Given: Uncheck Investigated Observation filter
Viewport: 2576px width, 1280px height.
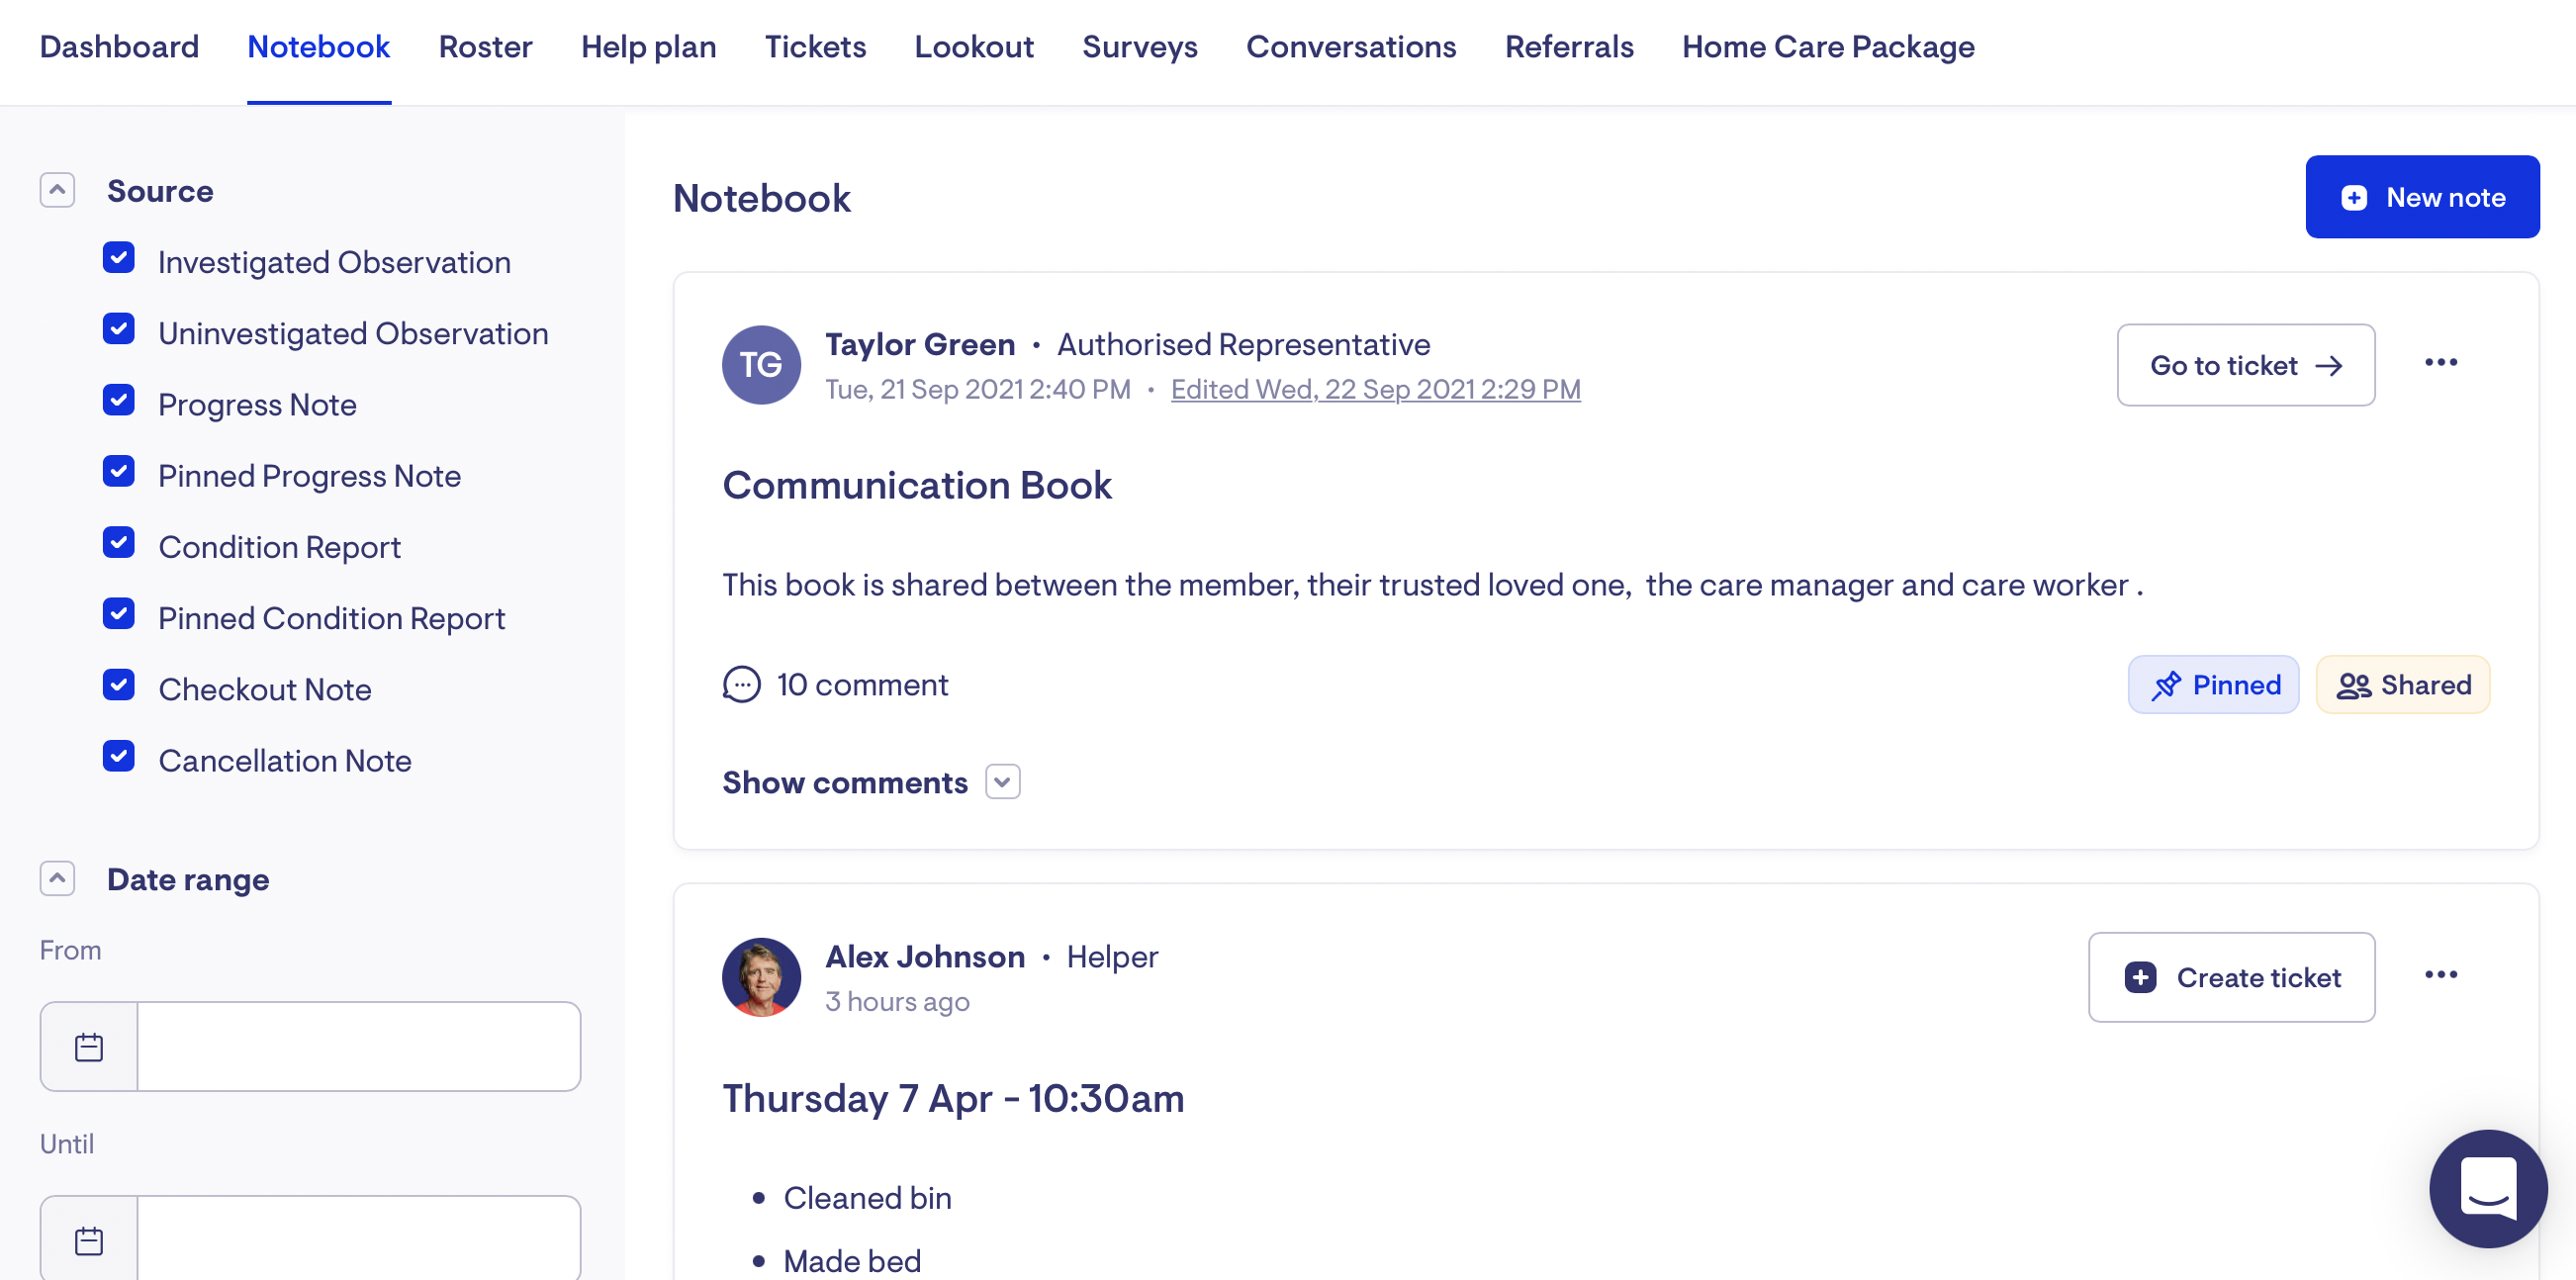Looking at the screenshot, I should 119,258.
